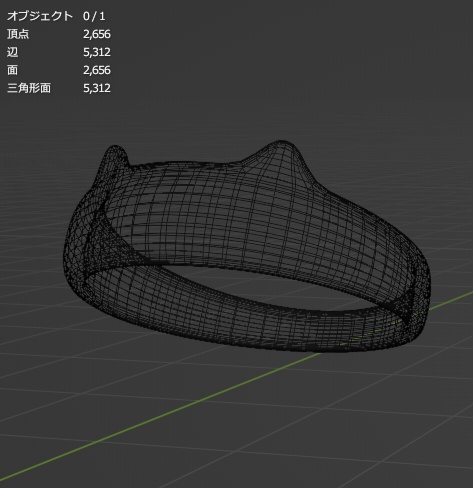Screen dimensions: 473x488
Task: Click the オブジェクト statistics label
Action: [40, 16]
